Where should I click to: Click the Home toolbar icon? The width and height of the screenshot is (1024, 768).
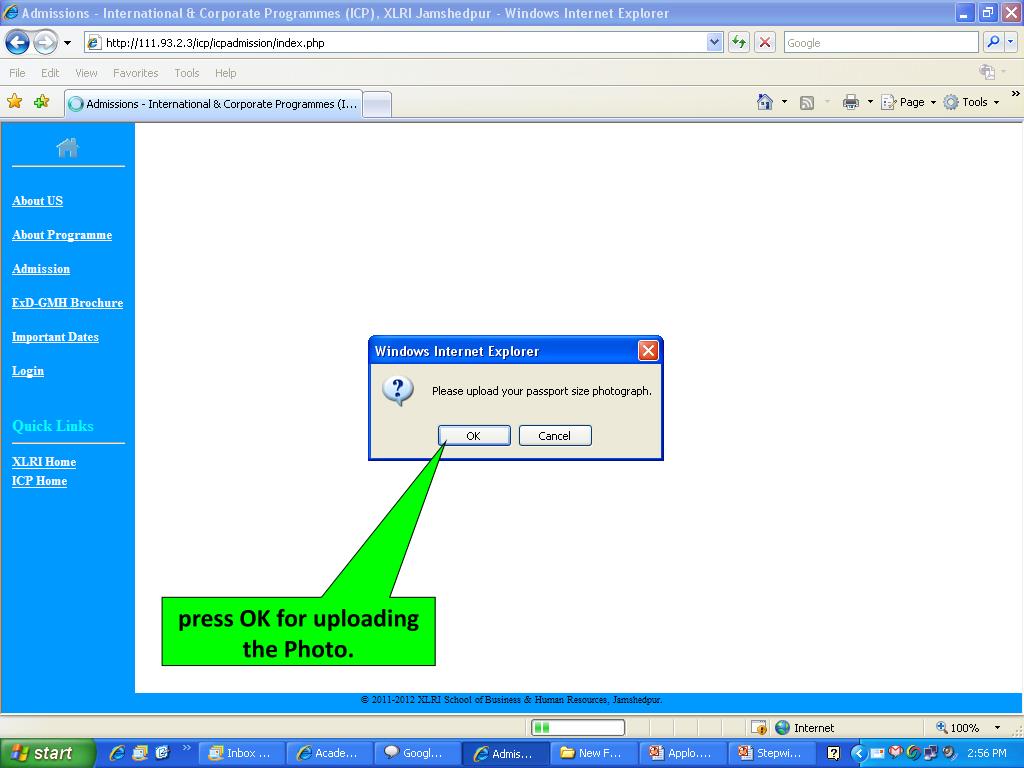pos(765,102)
